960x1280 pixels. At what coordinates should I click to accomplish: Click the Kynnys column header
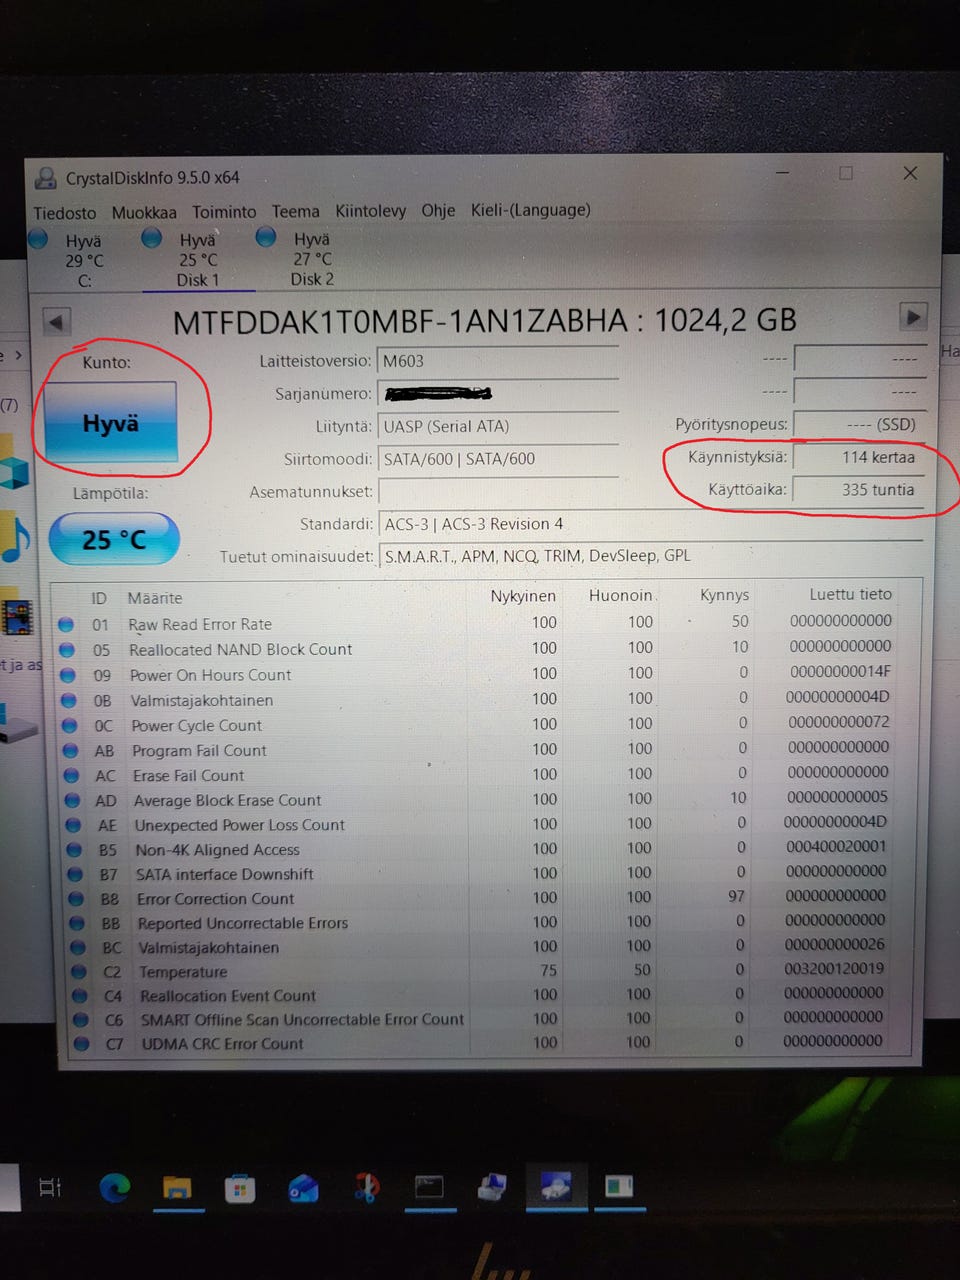724,594
